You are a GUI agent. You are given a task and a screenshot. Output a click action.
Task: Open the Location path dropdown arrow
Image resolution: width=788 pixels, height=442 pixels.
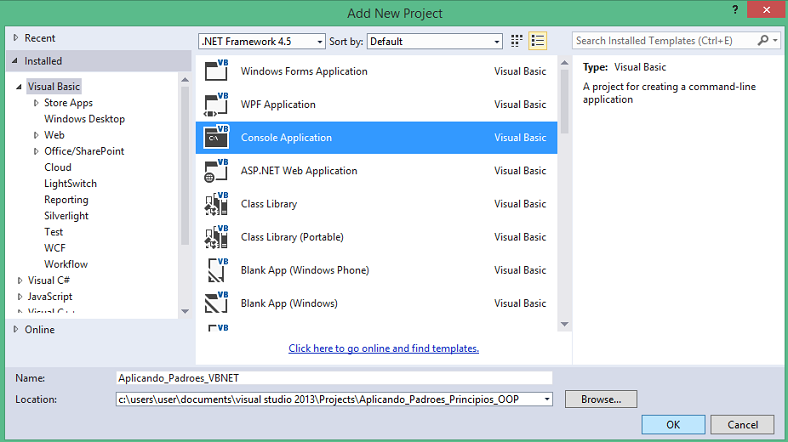tap(547, 399)
